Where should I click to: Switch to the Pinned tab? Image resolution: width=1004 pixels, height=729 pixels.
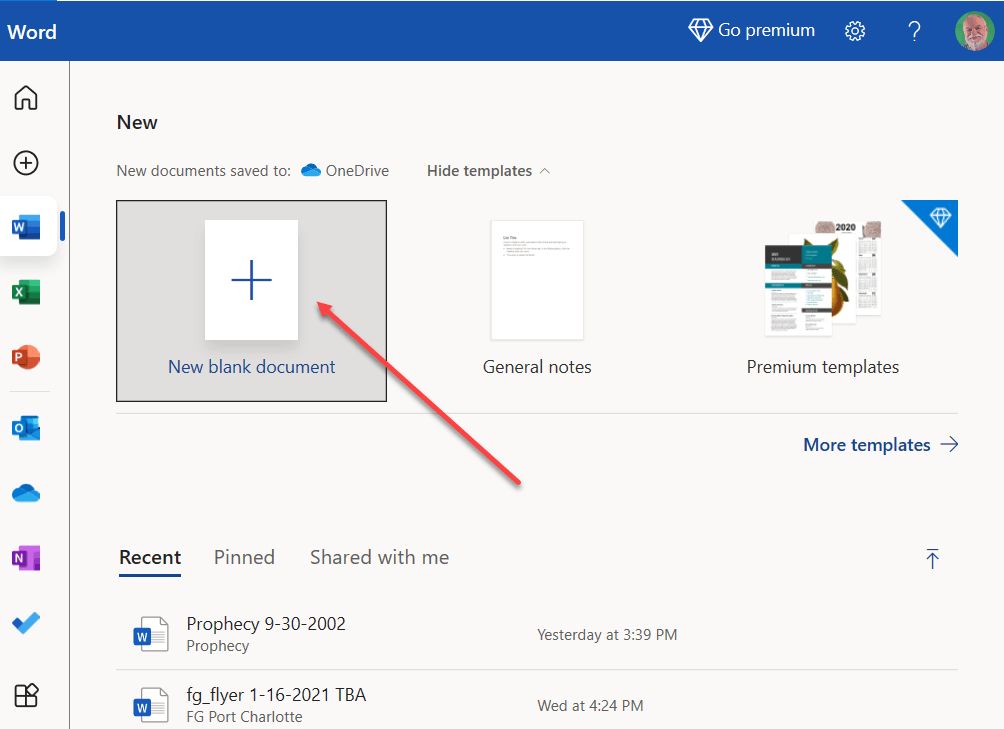tap(244, 557)
